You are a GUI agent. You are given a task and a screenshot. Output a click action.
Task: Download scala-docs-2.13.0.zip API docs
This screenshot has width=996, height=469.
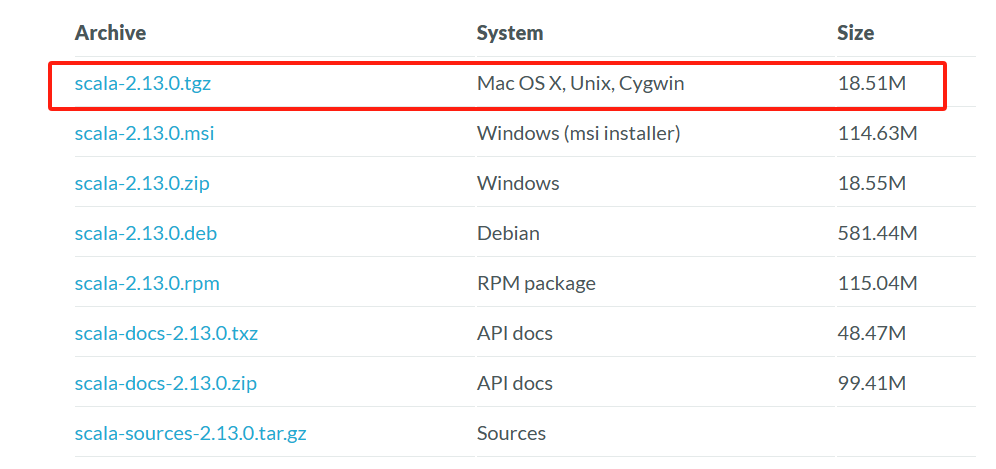[165, 383]
